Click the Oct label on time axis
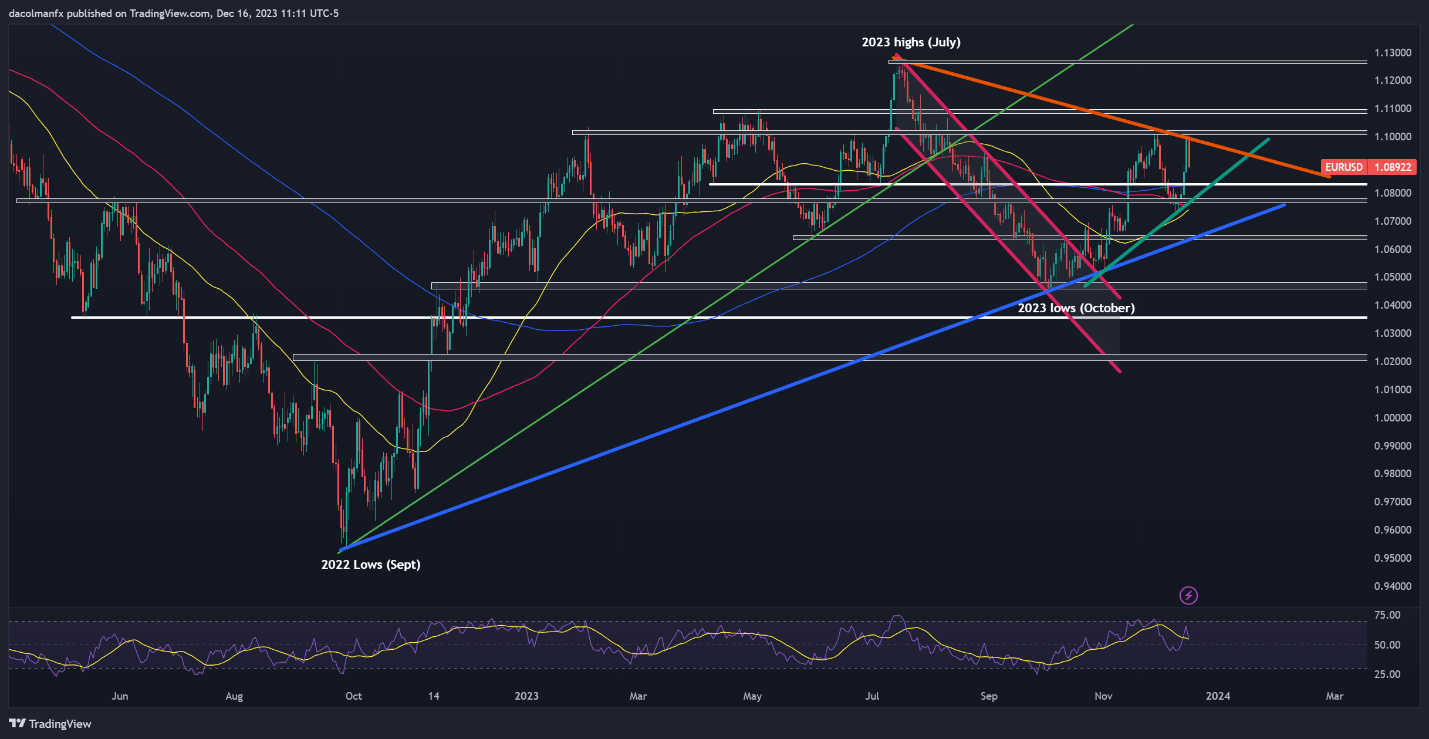Image resolution: width=1429 pixels, height=739 pixels. click(352, 695)
